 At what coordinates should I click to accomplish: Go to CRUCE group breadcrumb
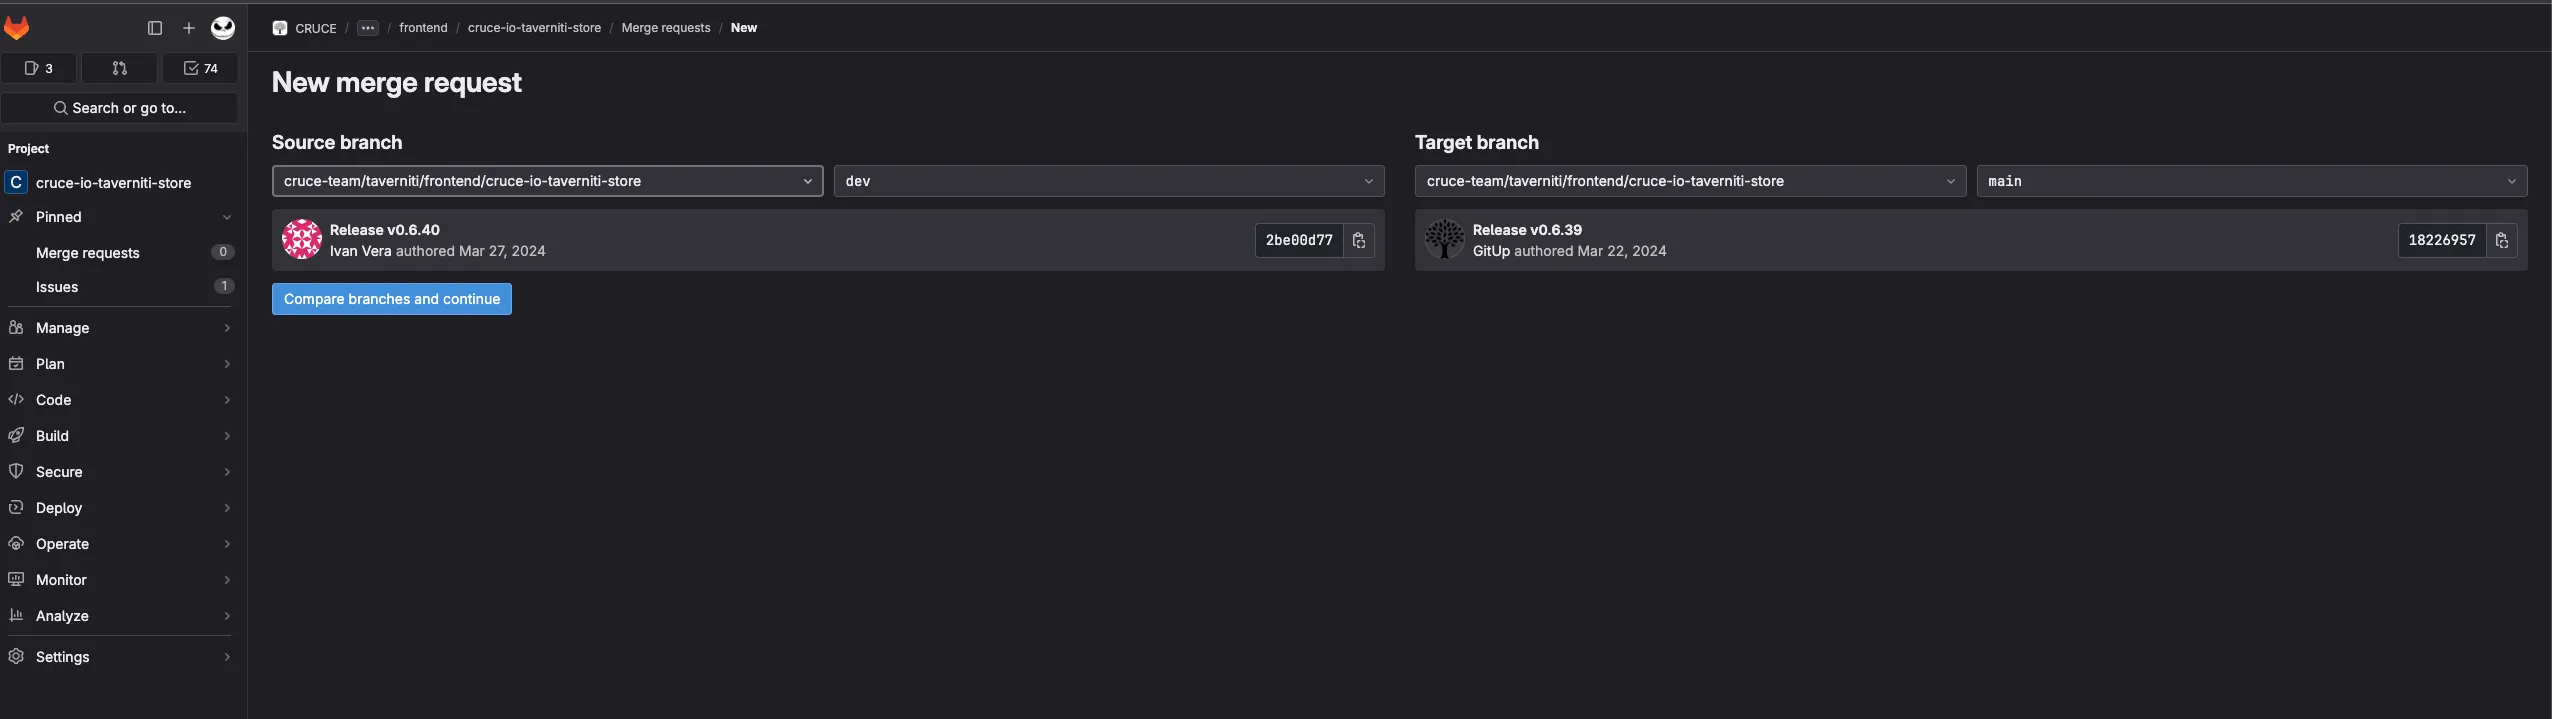316,28
